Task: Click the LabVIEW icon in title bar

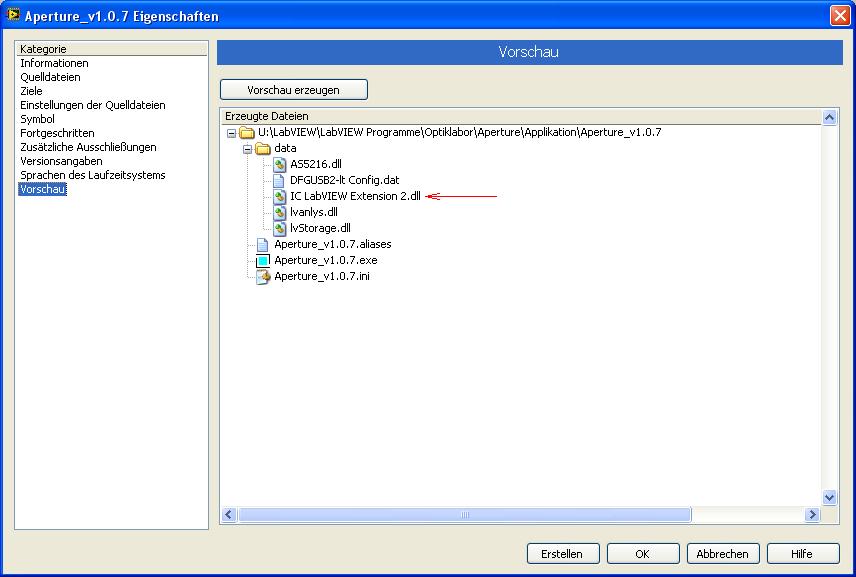Action: click(x=13, y=15)
